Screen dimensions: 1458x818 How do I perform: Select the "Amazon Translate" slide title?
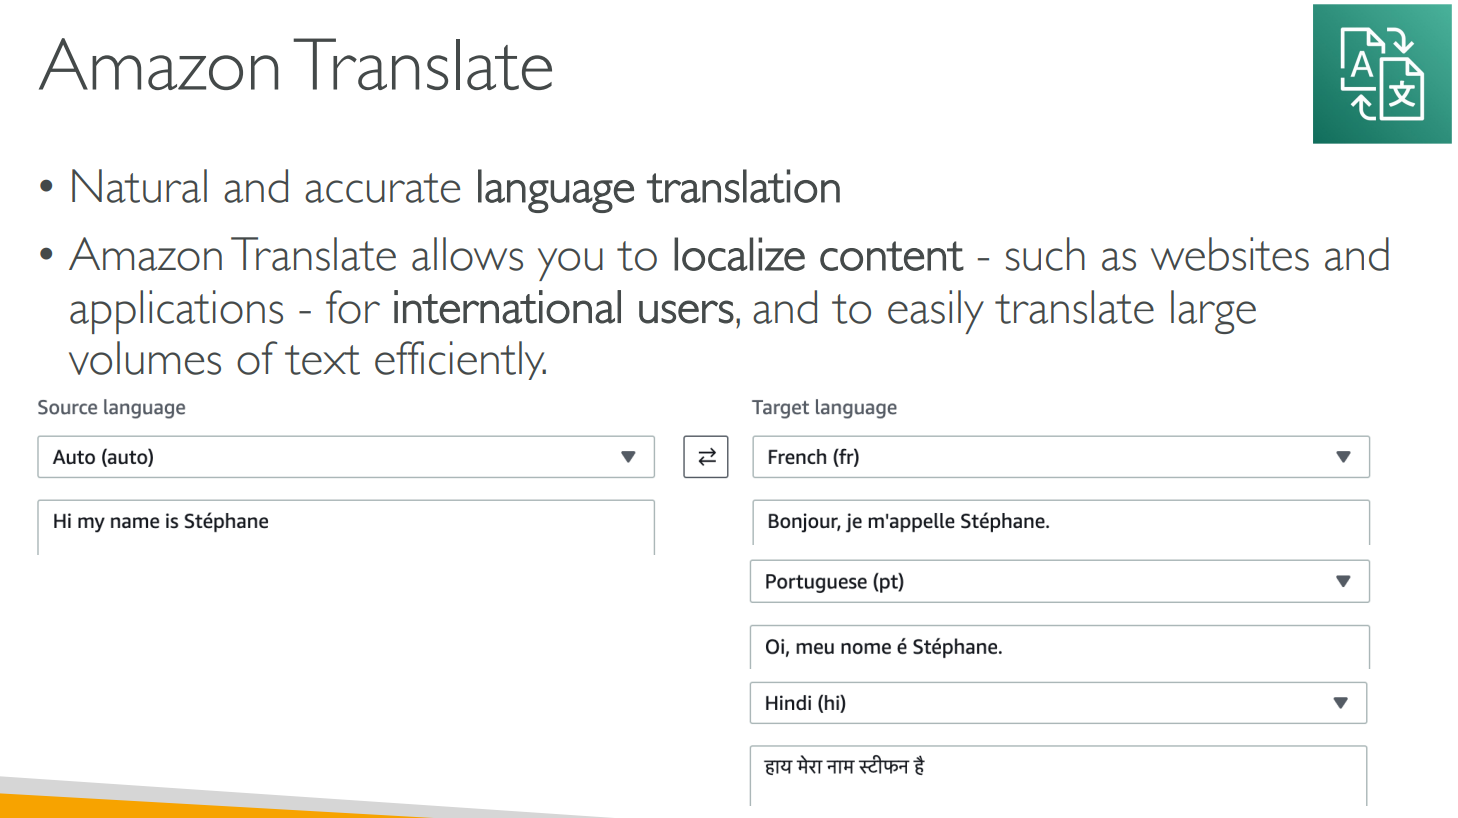(x=296, y=66)
